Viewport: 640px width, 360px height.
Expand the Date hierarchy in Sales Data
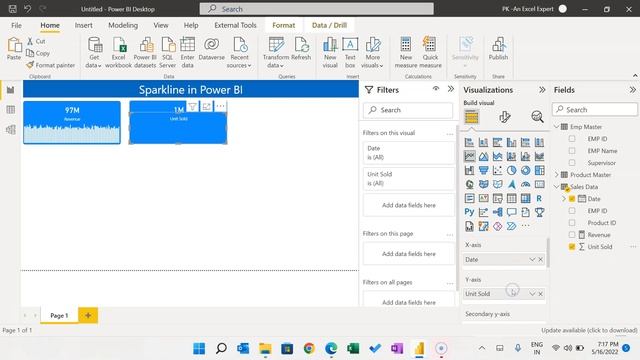click(x=564, y=199)
